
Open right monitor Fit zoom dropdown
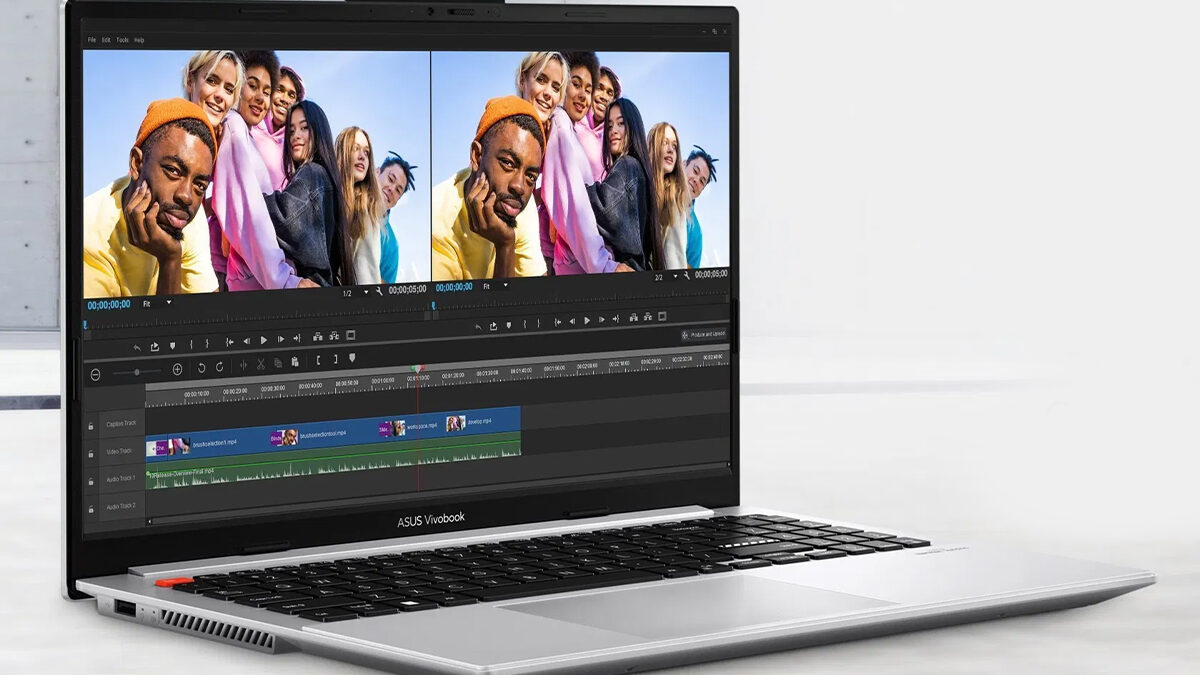click(495, 286)
